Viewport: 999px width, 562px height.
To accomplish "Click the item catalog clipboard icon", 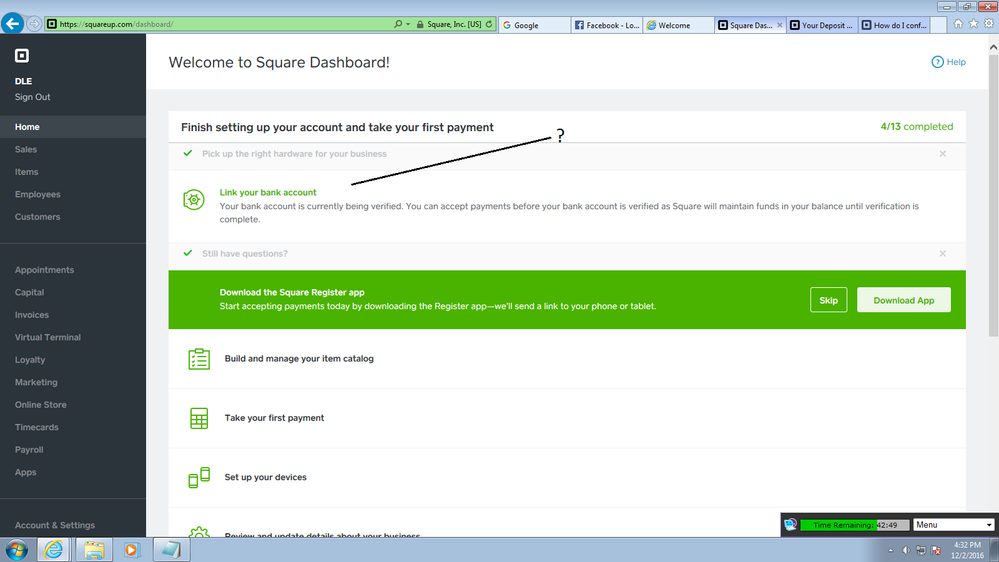I will 199,359.
